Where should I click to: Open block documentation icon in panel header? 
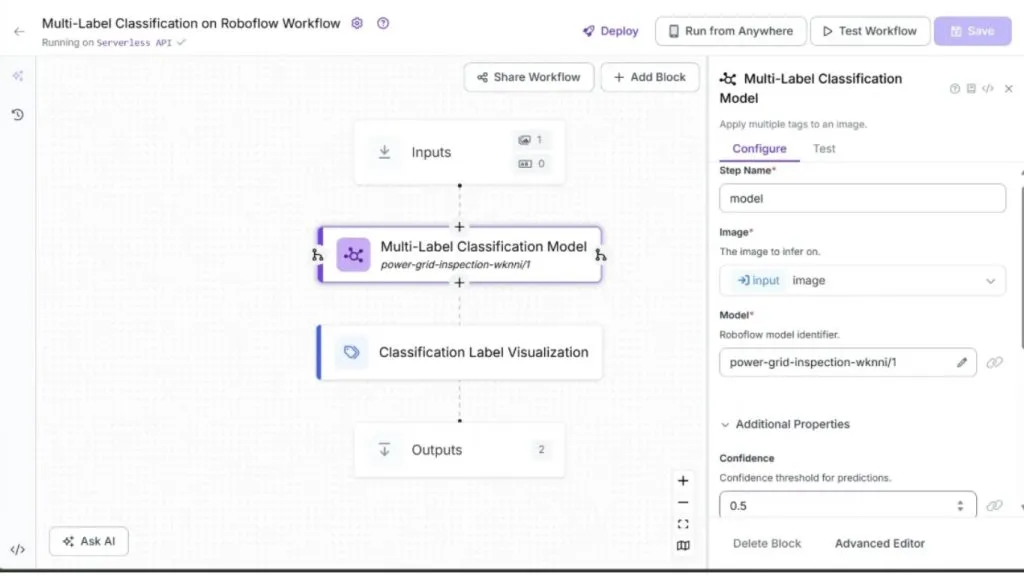971,89
